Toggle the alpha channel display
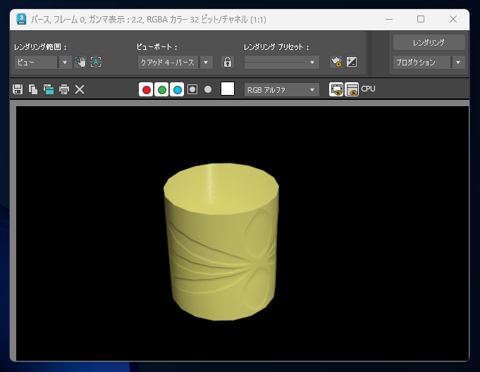480x372 pixels. click(x=192, y=89)
